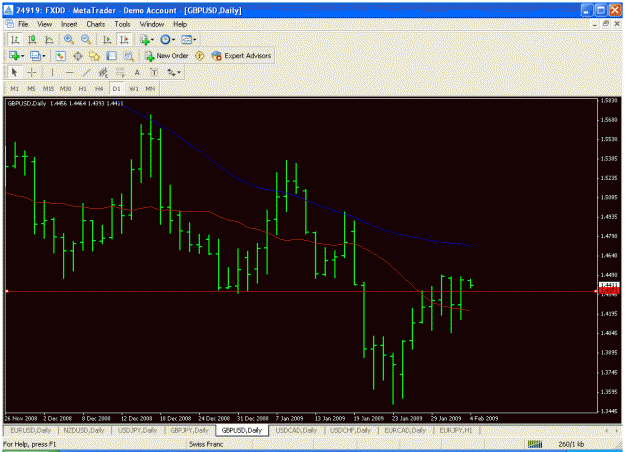This screenshot has height=452, width=625.
Task: Switch to M5 timeframe
Action: tap(31, 88)
